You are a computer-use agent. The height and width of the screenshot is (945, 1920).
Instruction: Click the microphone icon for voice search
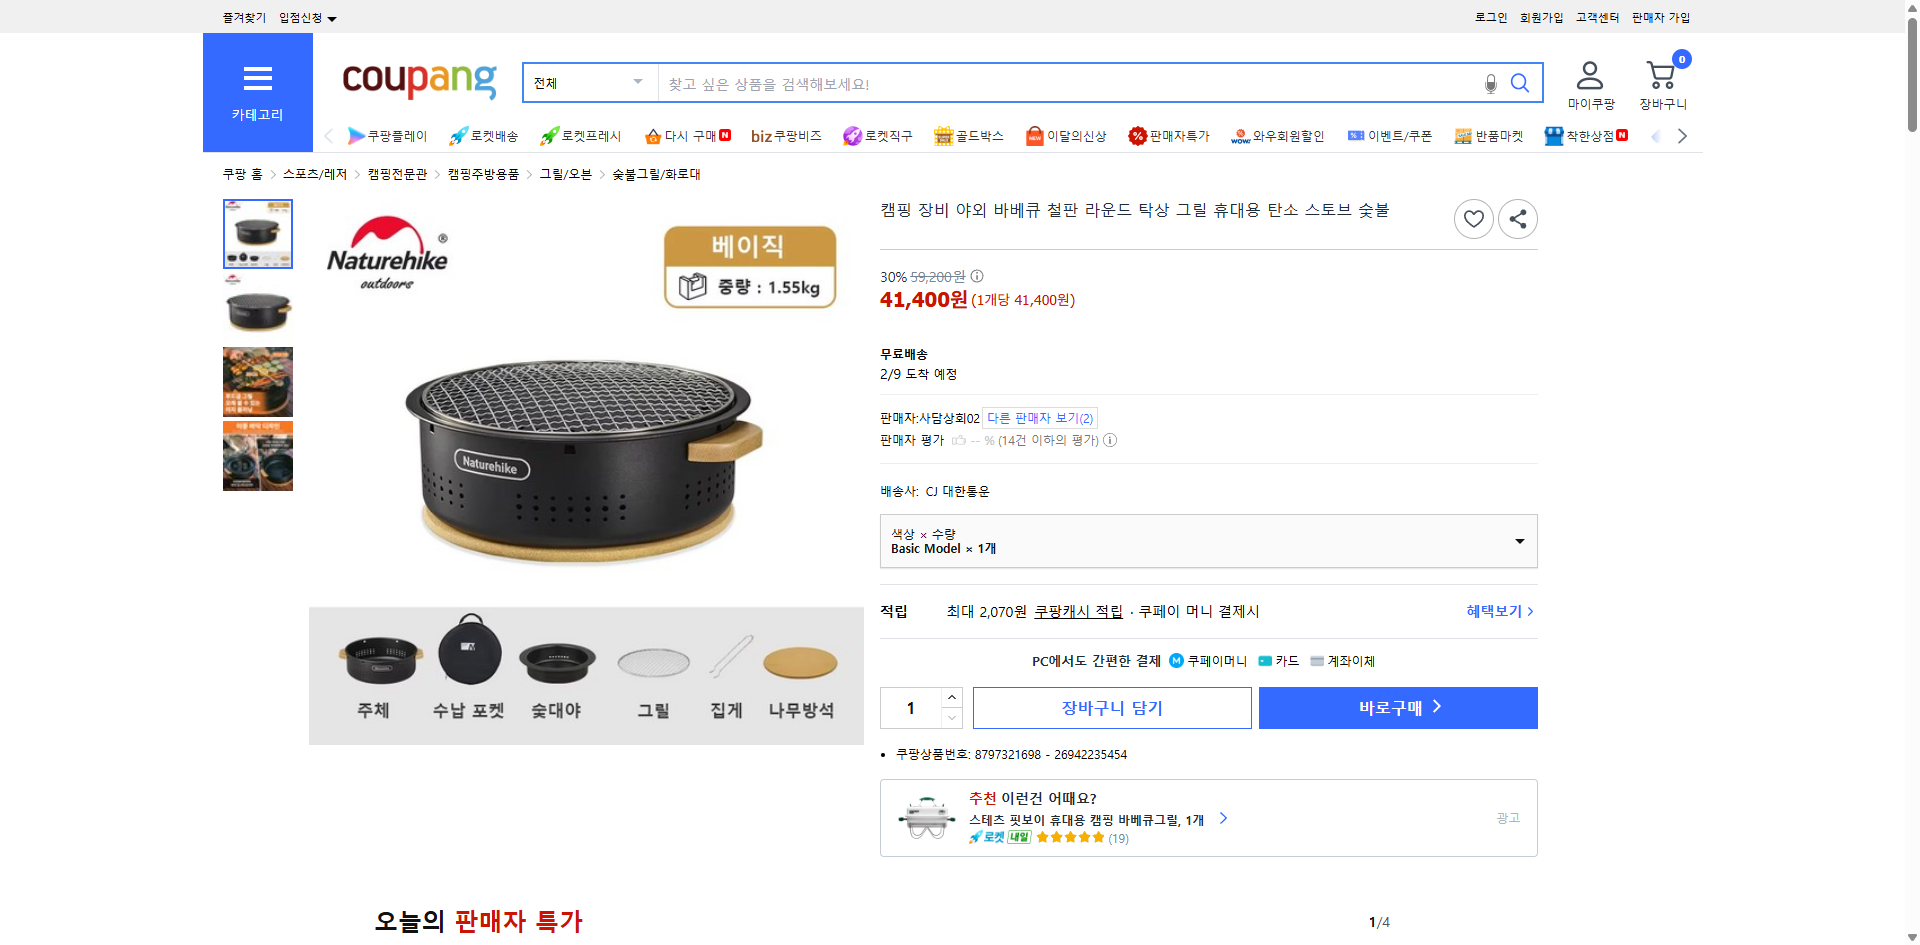point(1490,83)
